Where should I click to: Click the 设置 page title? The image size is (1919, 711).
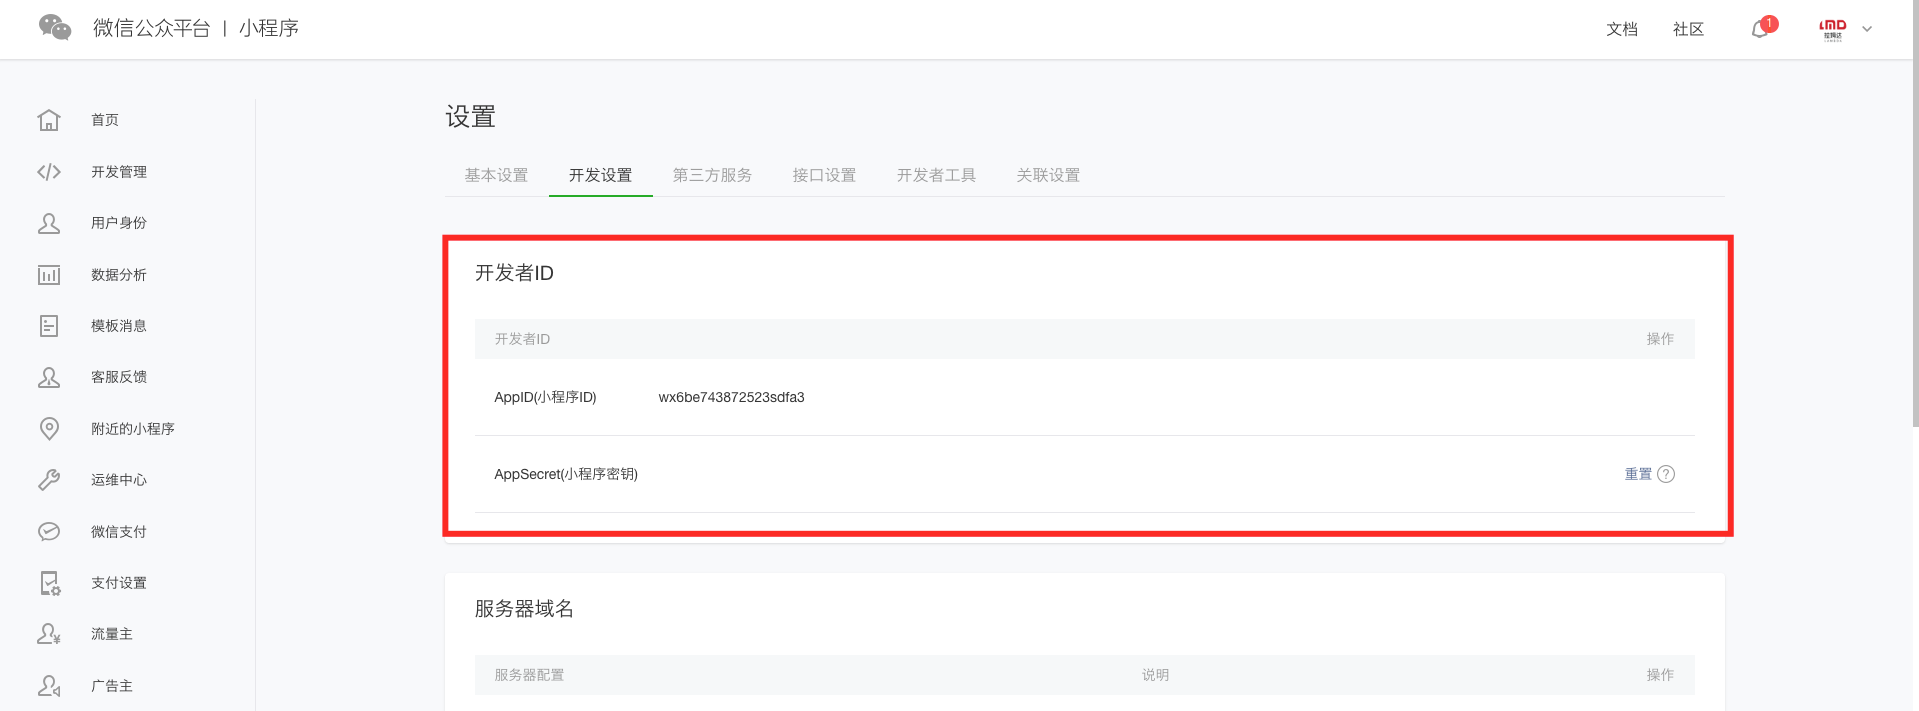point(470,117)
